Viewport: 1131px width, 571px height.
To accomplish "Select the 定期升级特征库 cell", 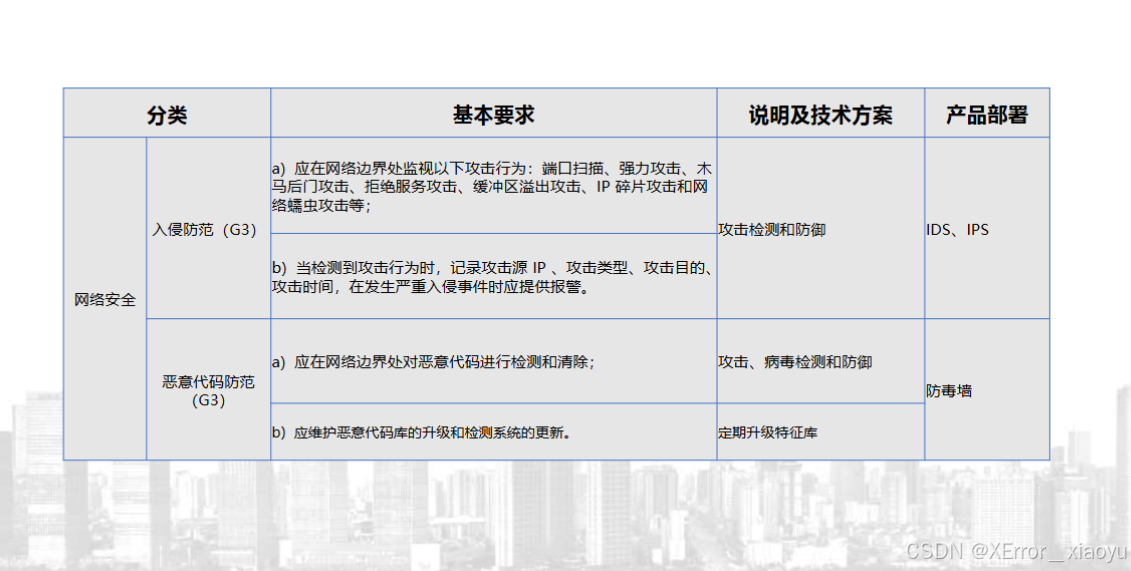I will pos(820,432).
